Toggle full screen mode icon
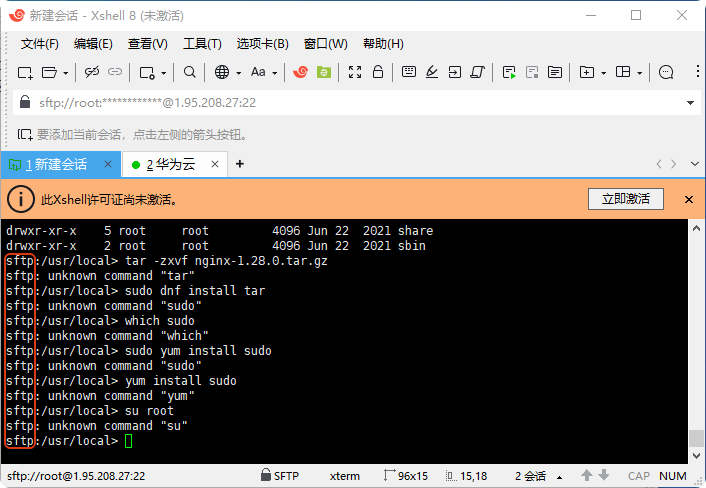Viewport: 706px width, 488px height. click(355, 72)
